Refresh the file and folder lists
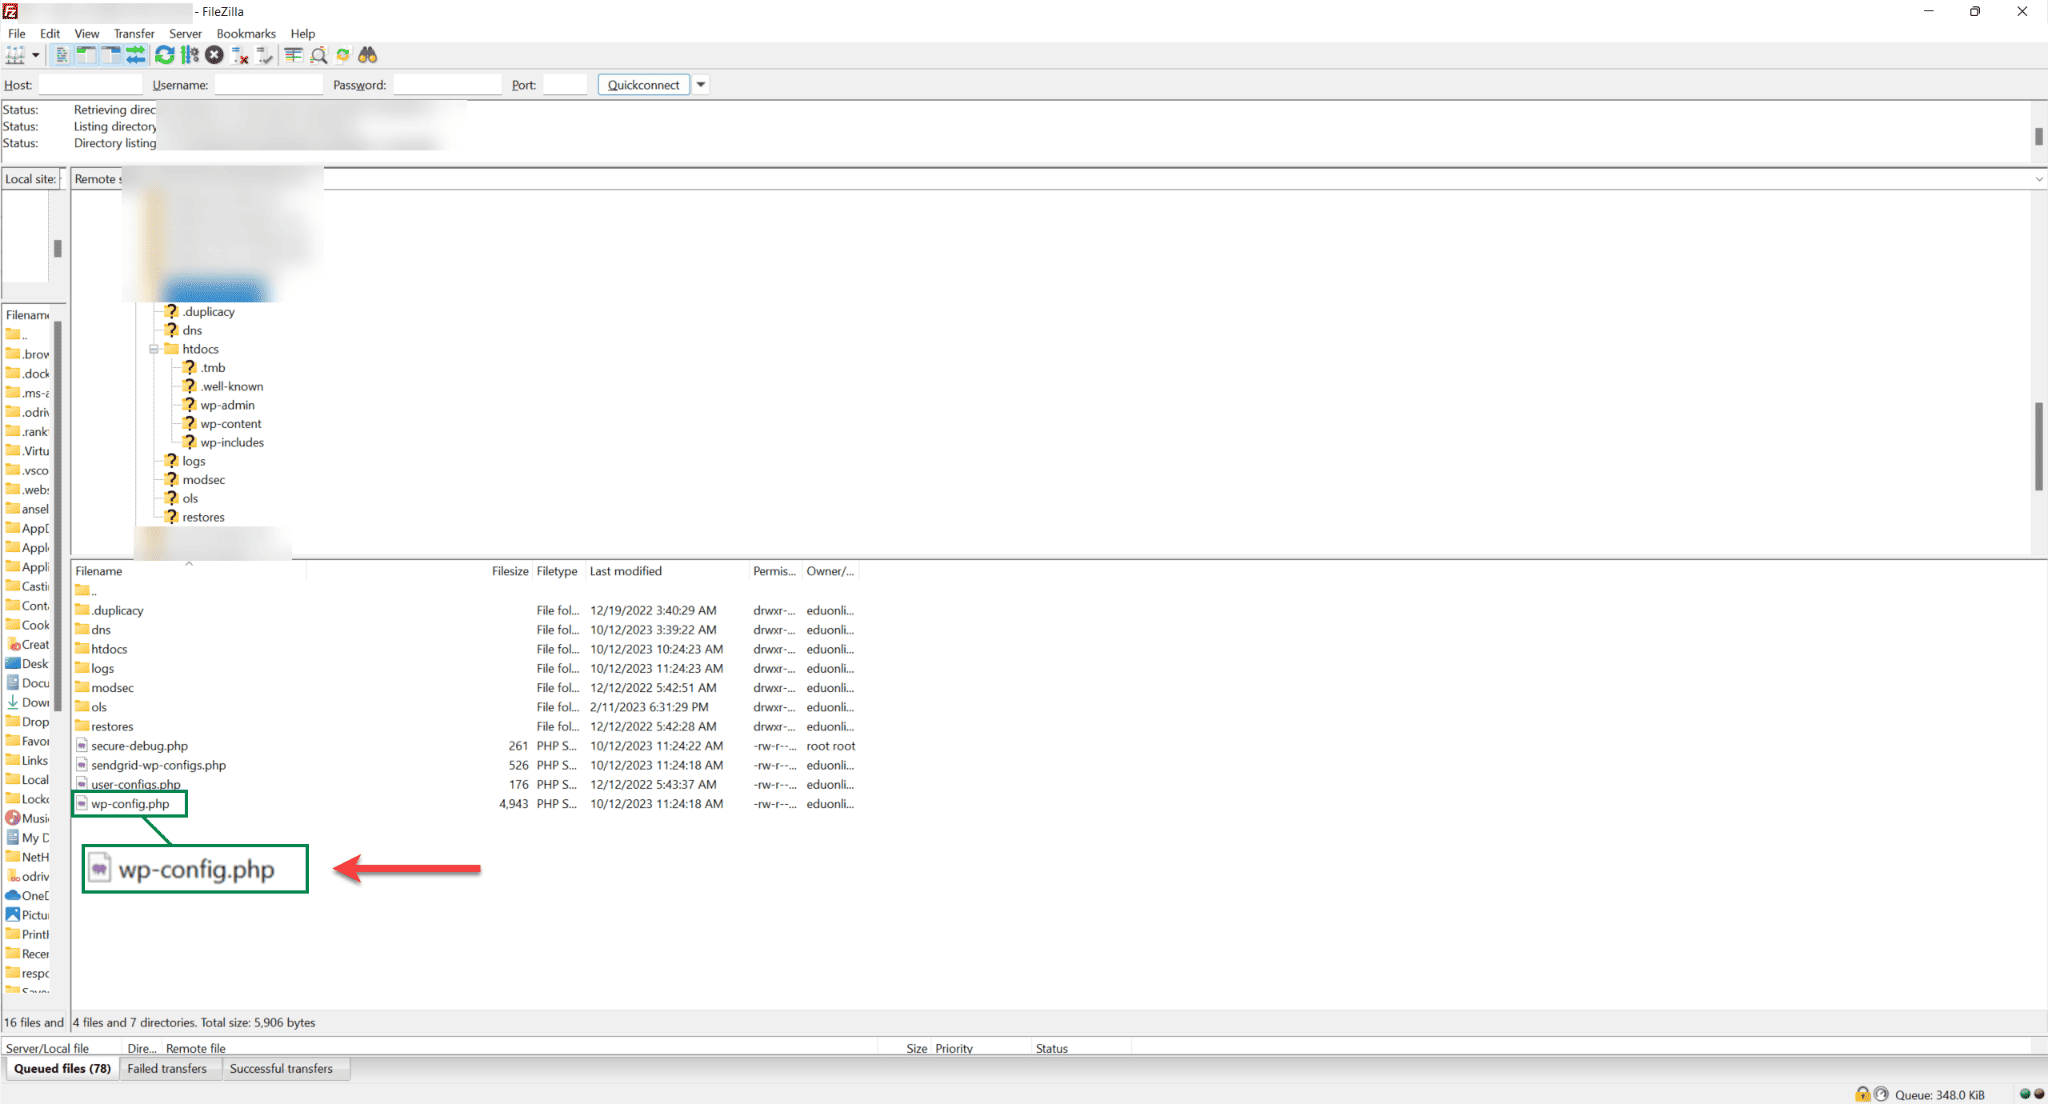 tap(164, 55)
